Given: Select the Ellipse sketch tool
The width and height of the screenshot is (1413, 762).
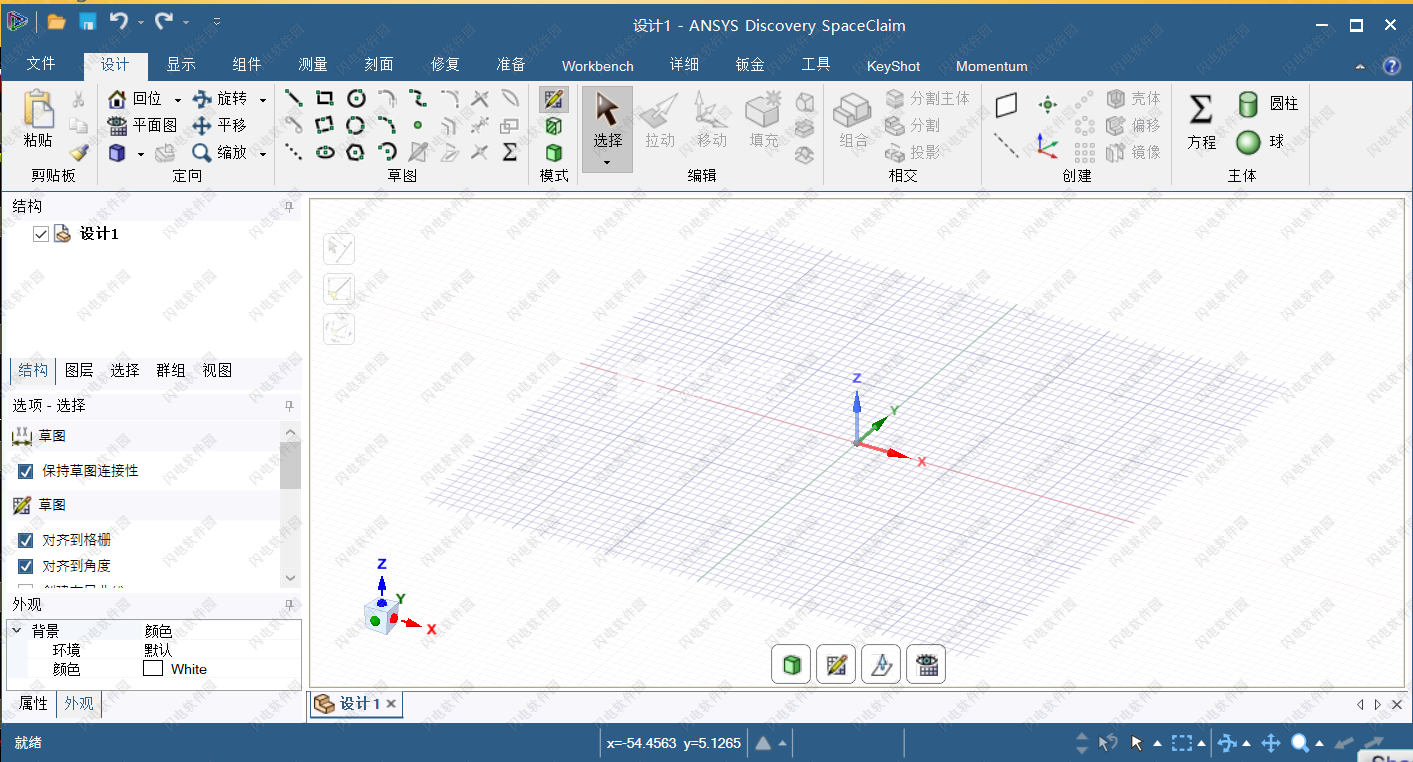Looking at the screenshot, I should click(x=325, y=152).
